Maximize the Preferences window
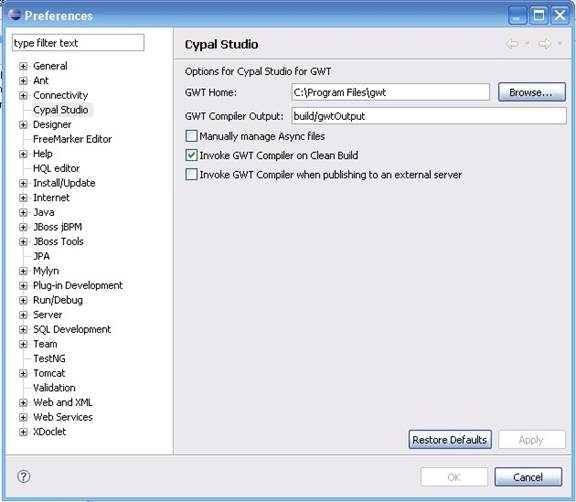Image resolution: width=576 pixels, height=502 pixels. [539, 16]
